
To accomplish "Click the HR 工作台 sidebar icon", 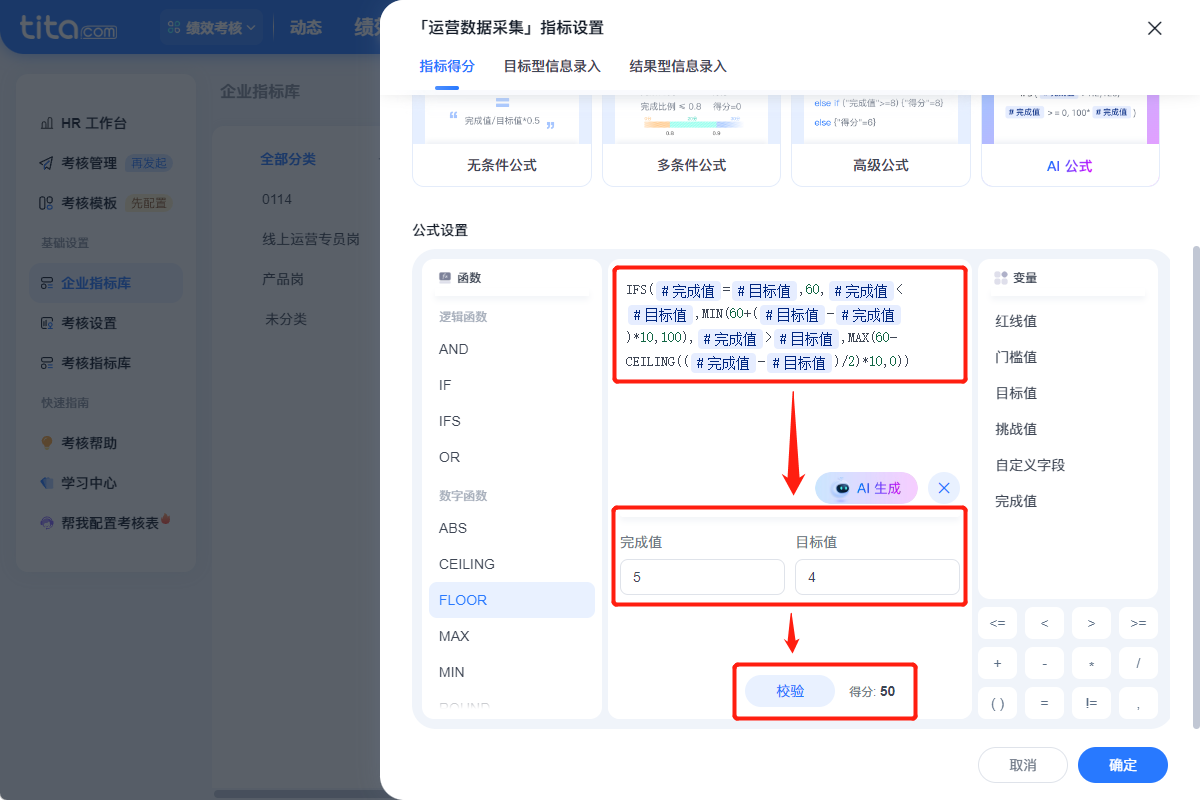I will (46, 123).
